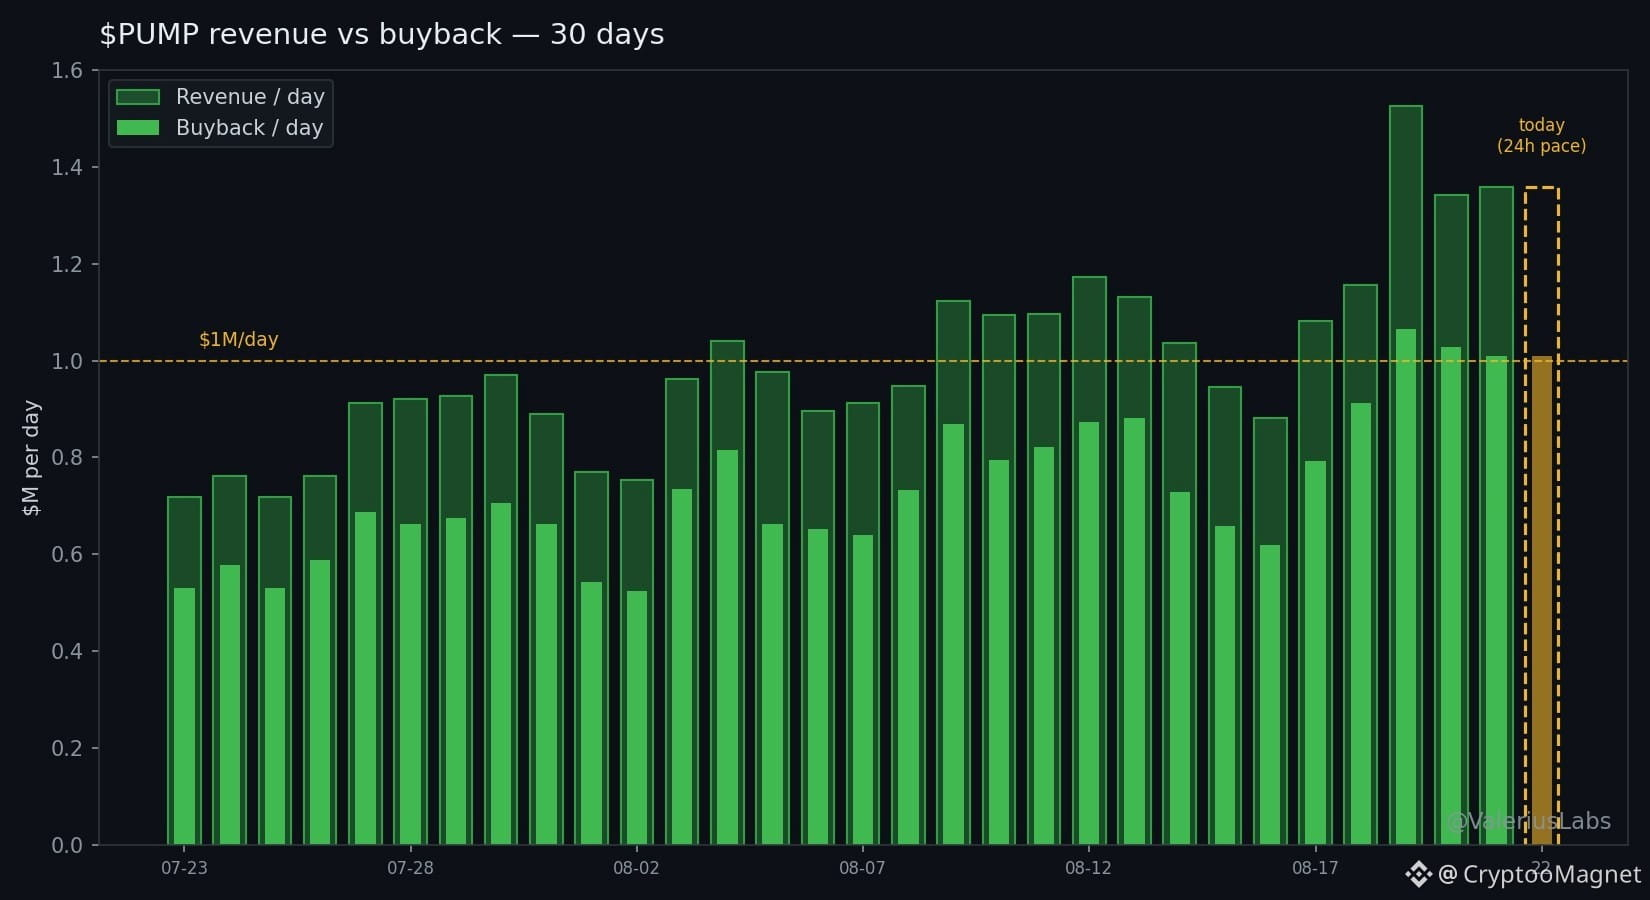
Task: Click the x-axis date label "07-28"
Action: click(x=410, y=868)
